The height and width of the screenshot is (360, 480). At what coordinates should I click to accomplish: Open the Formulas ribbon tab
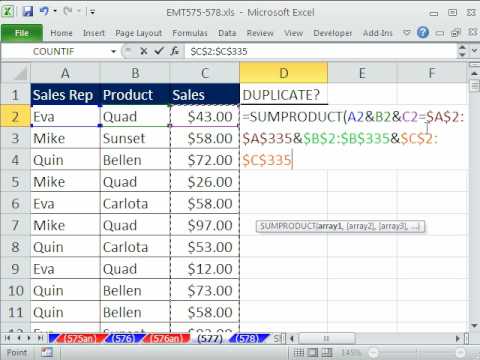190,33
